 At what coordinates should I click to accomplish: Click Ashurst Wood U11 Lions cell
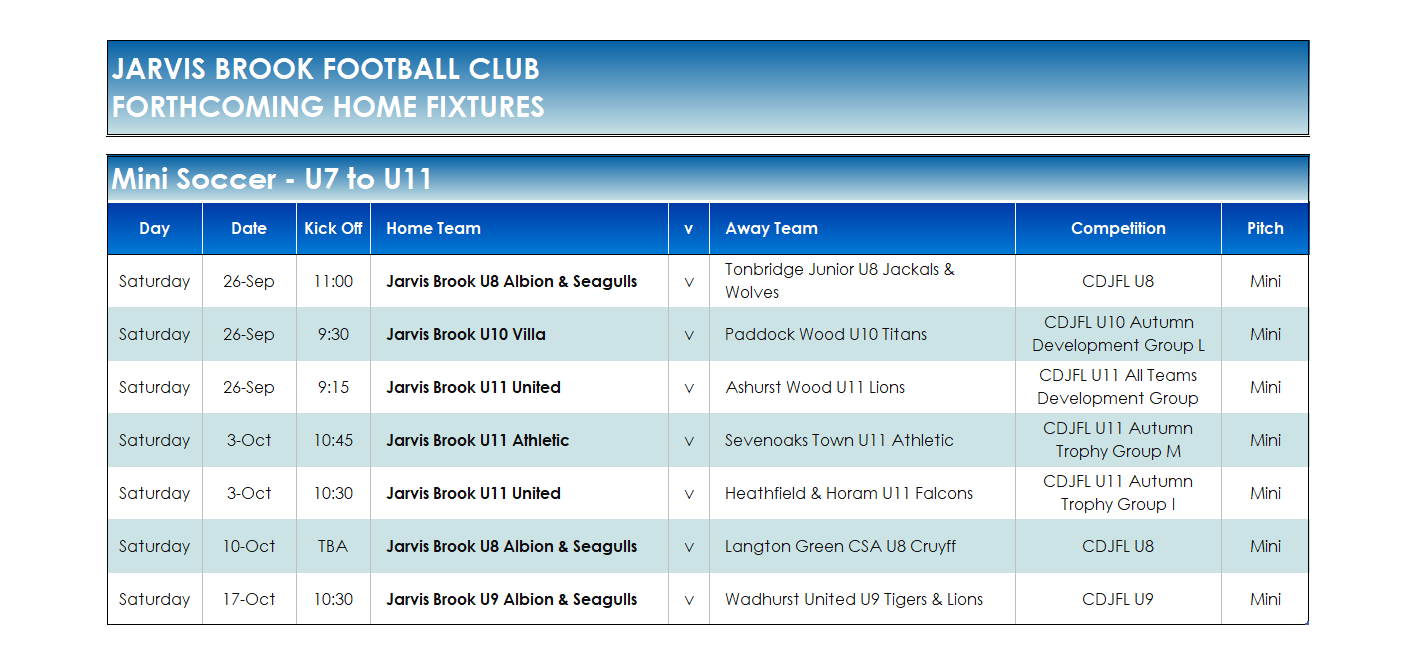pos(862,387)
